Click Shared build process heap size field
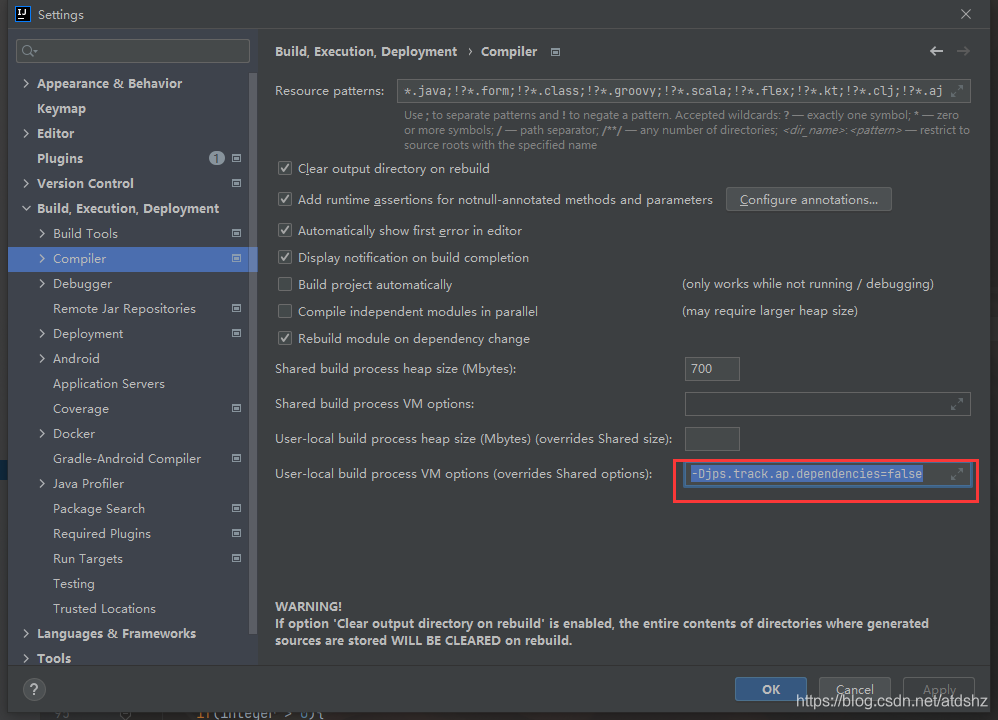Image resolution: width=998 pixels, height=720 pixels. point(712,369)
